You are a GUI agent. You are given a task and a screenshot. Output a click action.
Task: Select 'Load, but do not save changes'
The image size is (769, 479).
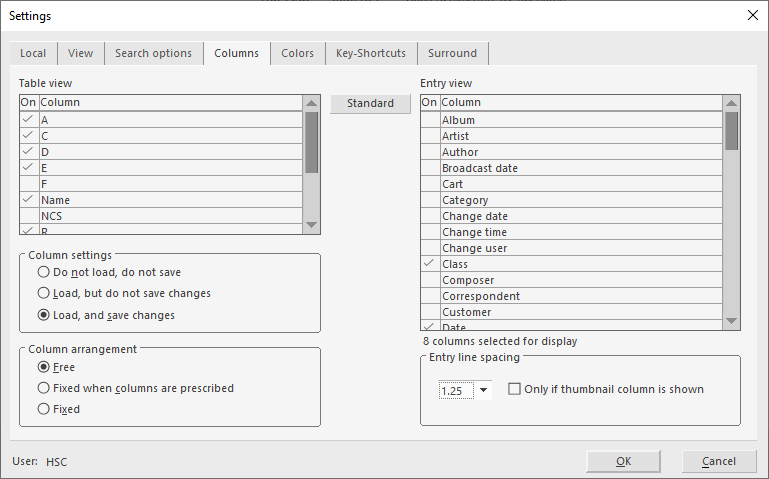tap(43, 293)
